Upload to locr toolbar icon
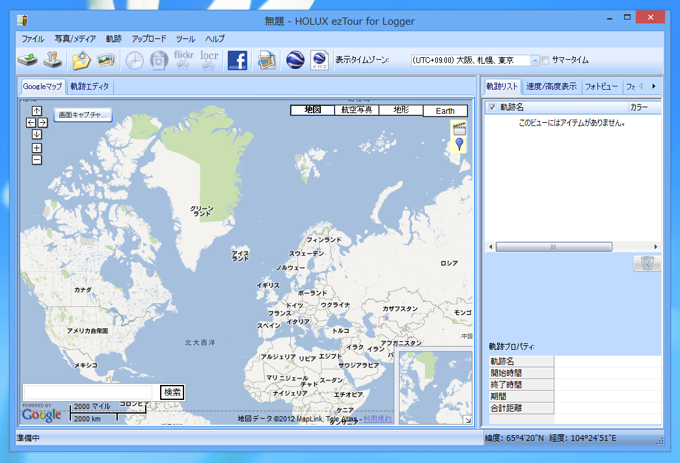The image size is (680, 463). [x=209, y=60]
